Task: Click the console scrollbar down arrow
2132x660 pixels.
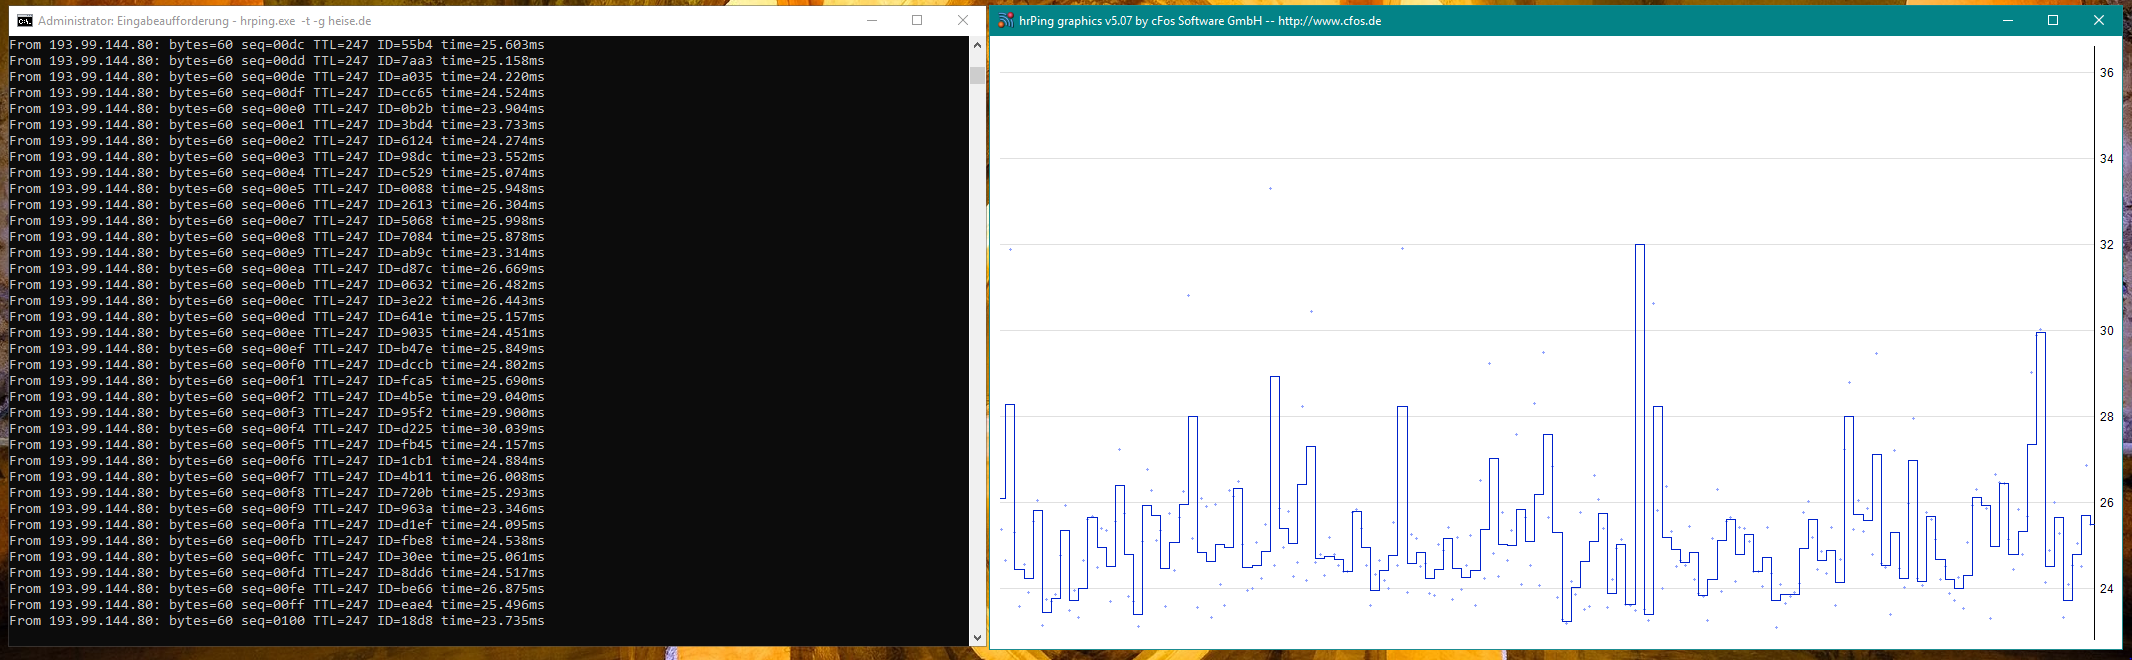Action: coord(977,637)
